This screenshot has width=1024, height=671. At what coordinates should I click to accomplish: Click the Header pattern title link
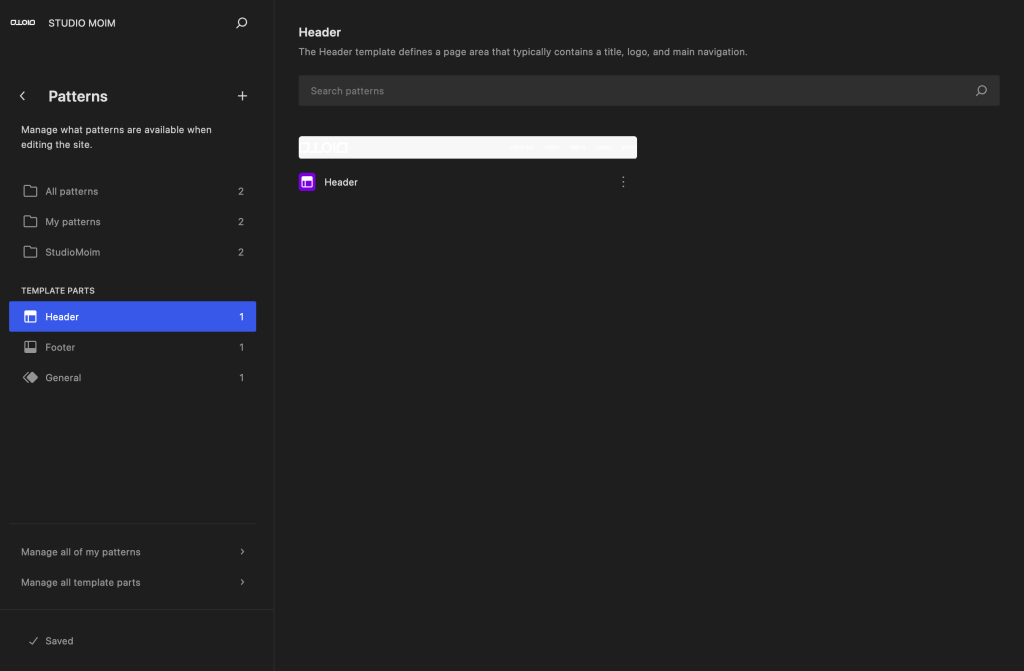pyautogui.click(x=341, y=182)
